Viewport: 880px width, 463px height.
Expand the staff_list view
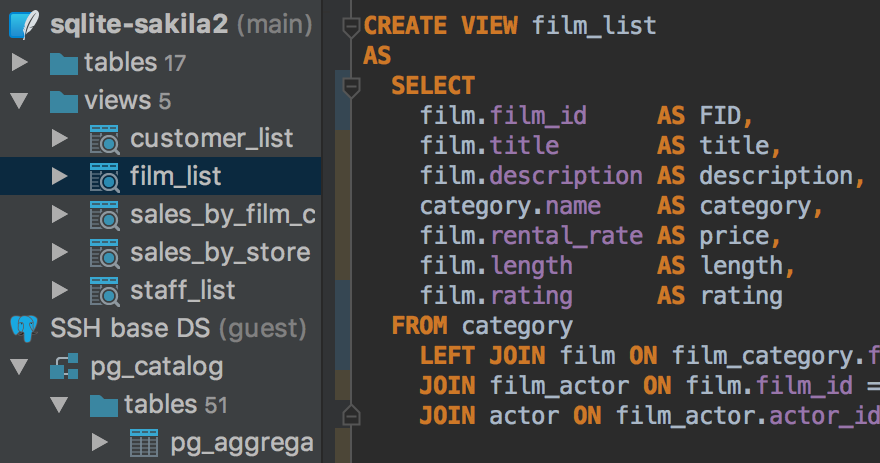59,290
